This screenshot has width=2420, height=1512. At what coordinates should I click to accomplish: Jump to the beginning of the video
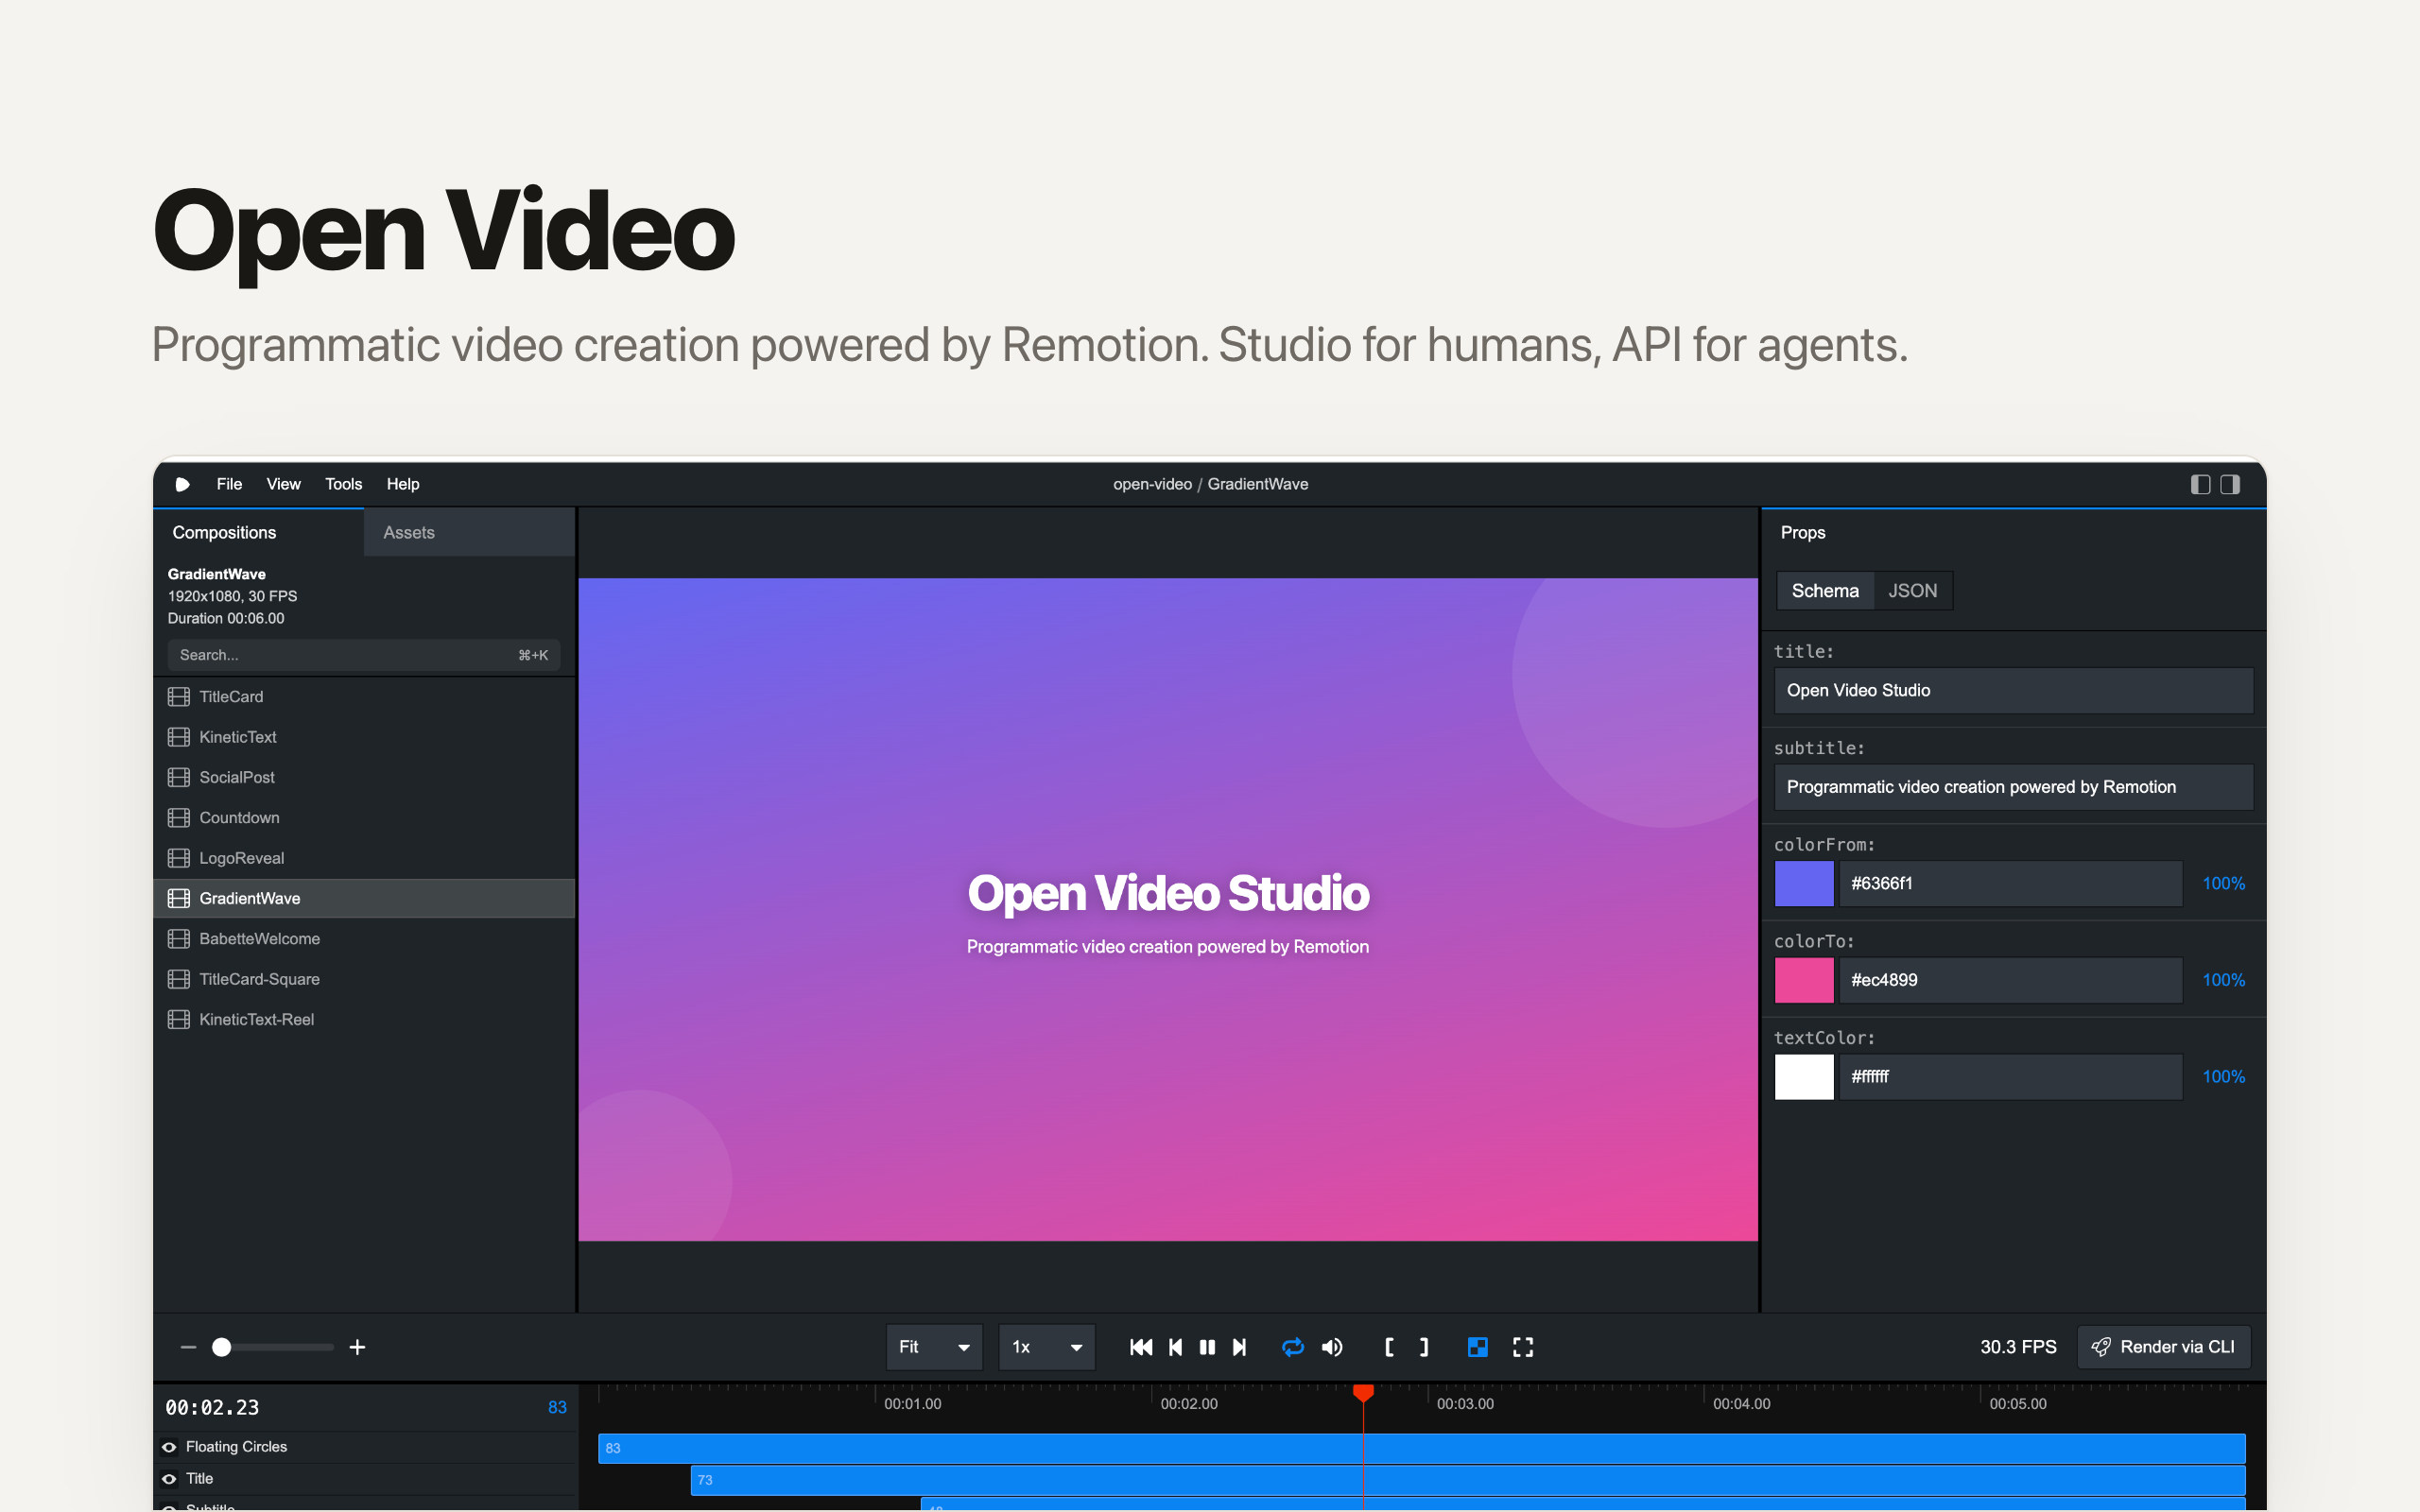tap(1141, 1347)
